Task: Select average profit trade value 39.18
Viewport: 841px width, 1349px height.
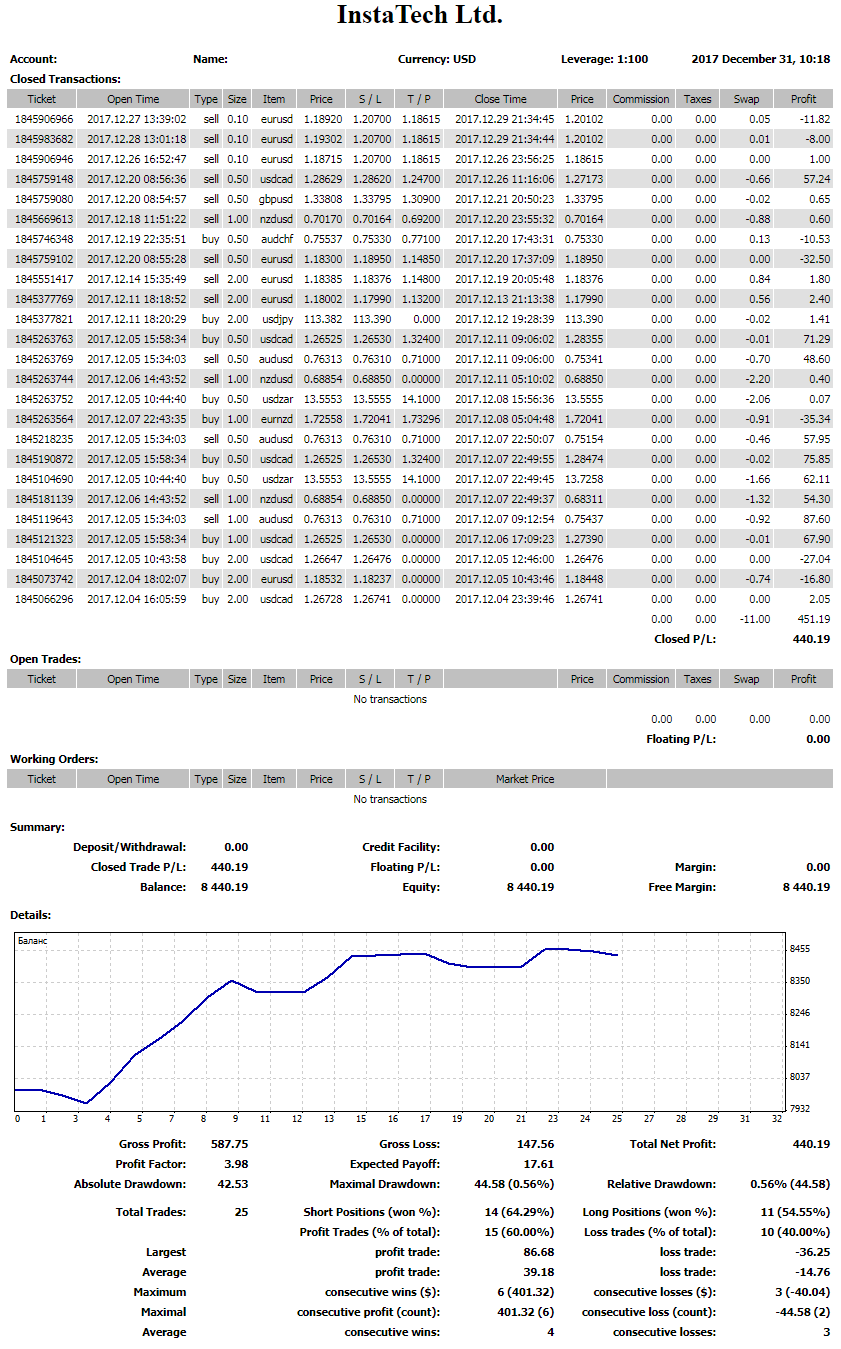Action: point(539,1272)
